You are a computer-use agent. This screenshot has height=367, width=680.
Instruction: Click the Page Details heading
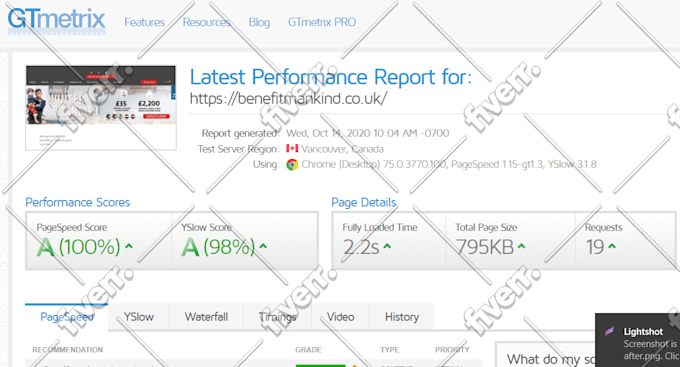tap(364, 203)
